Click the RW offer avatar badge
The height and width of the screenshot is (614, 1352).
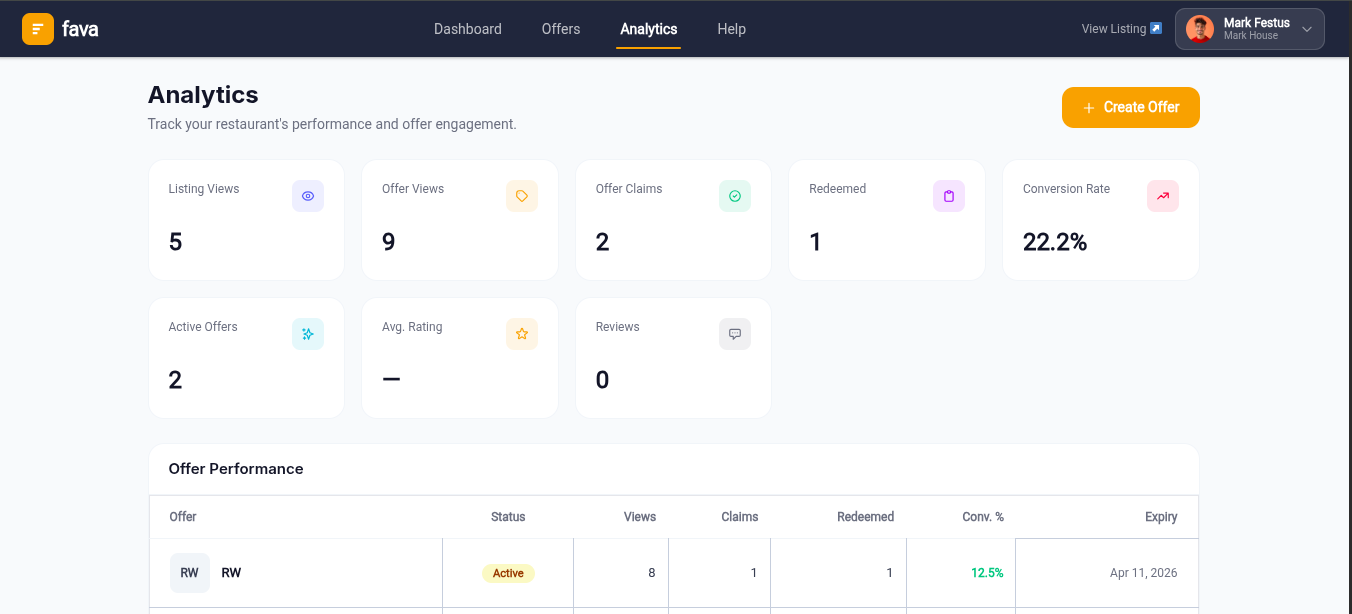[190, 573]
